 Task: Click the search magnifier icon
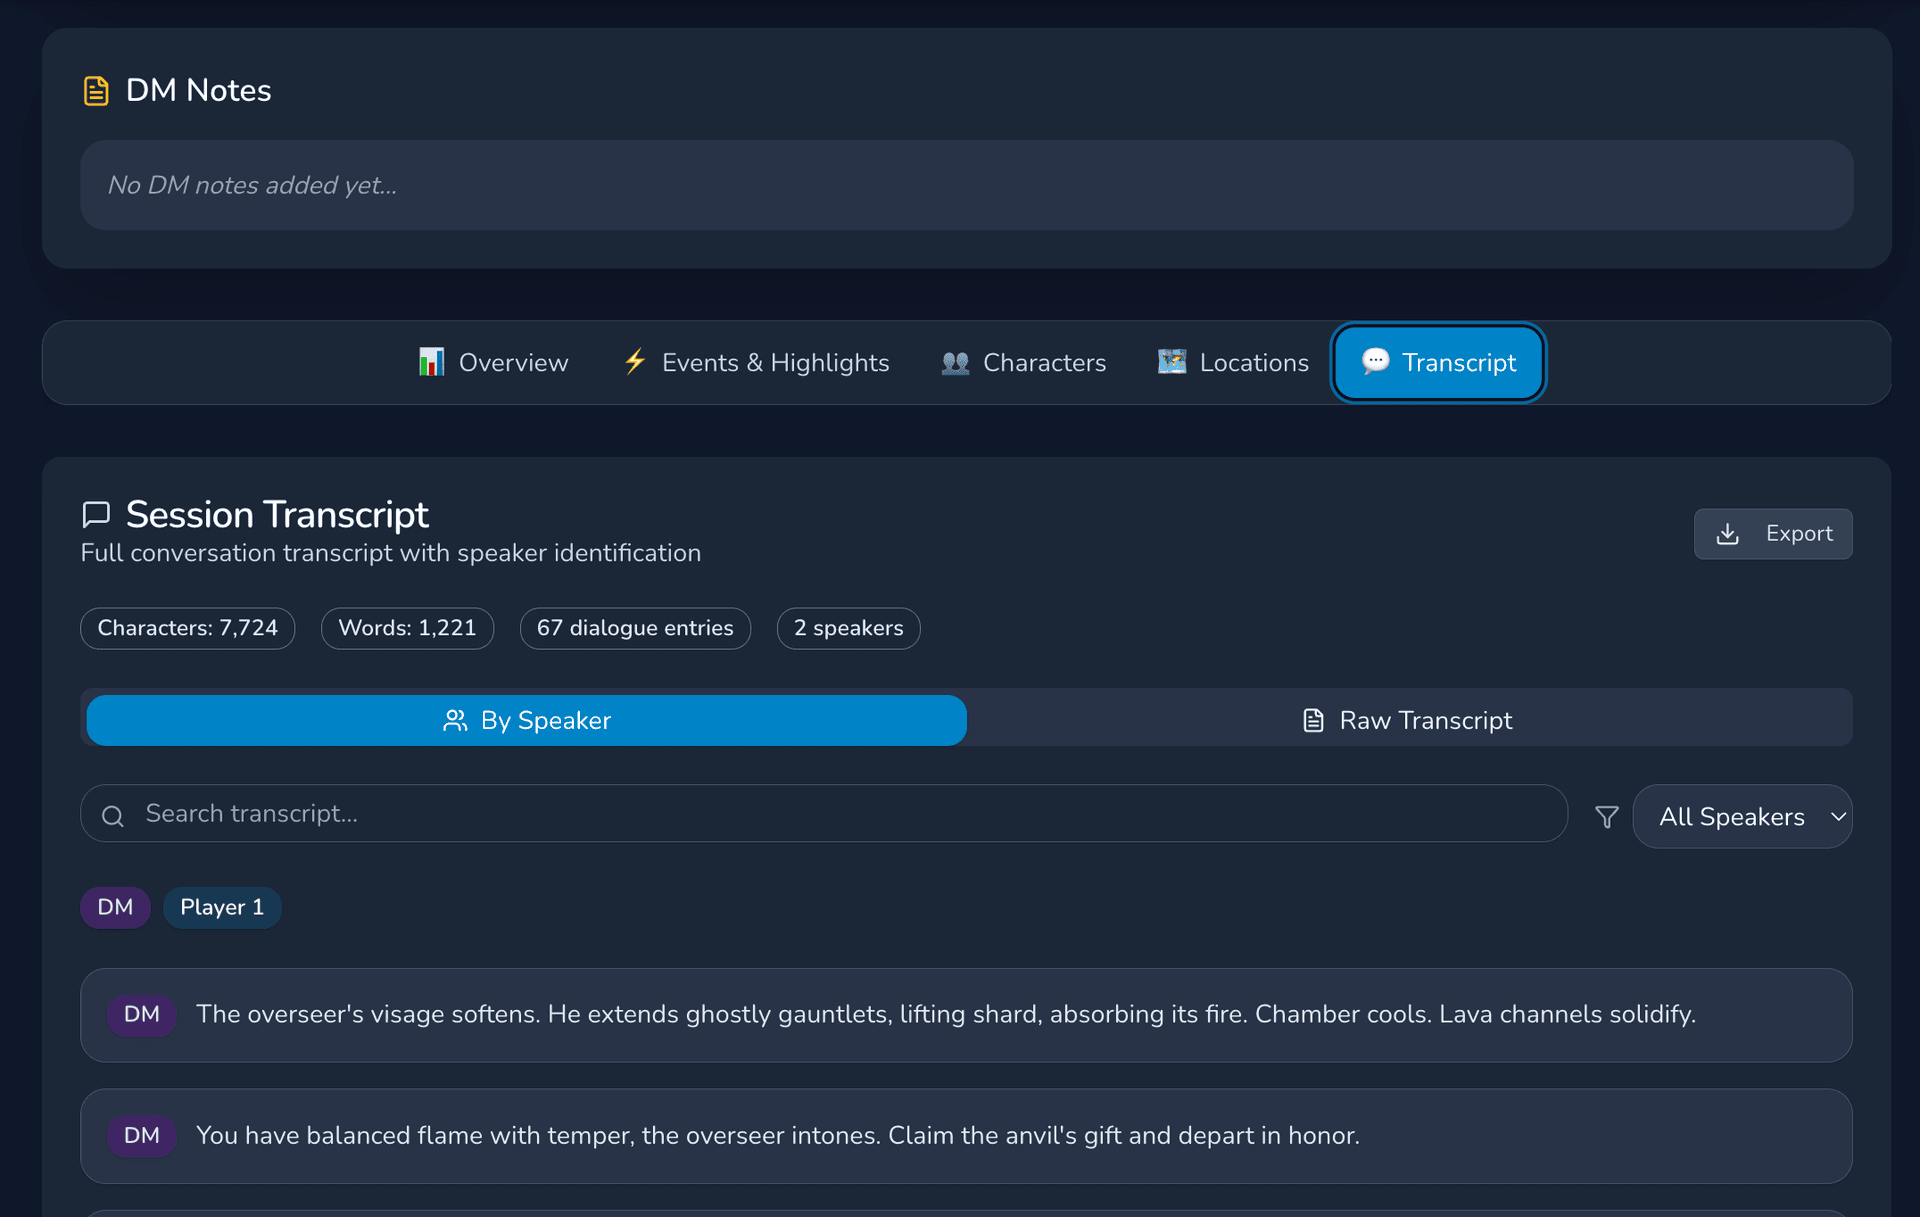(x=113, y=816)
